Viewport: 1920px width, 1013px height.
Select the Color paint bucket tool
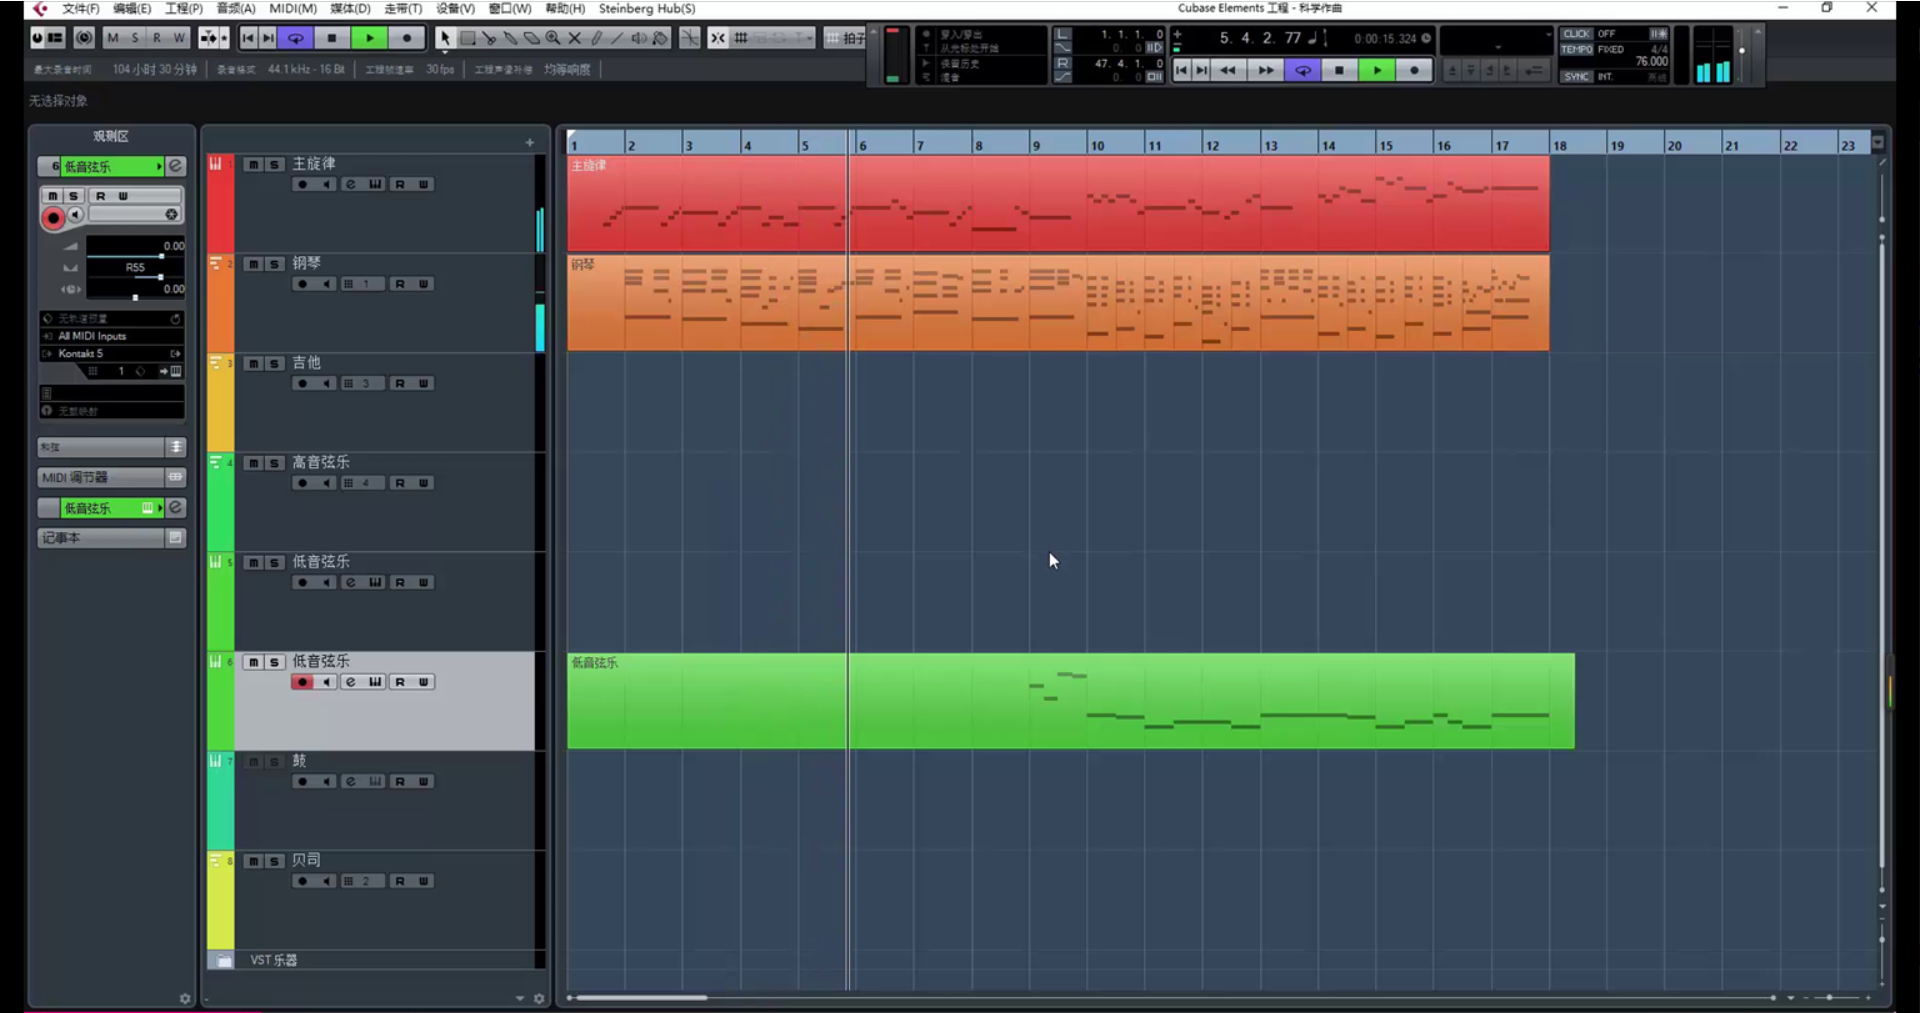pyautogui.click(x=660, y=38)
